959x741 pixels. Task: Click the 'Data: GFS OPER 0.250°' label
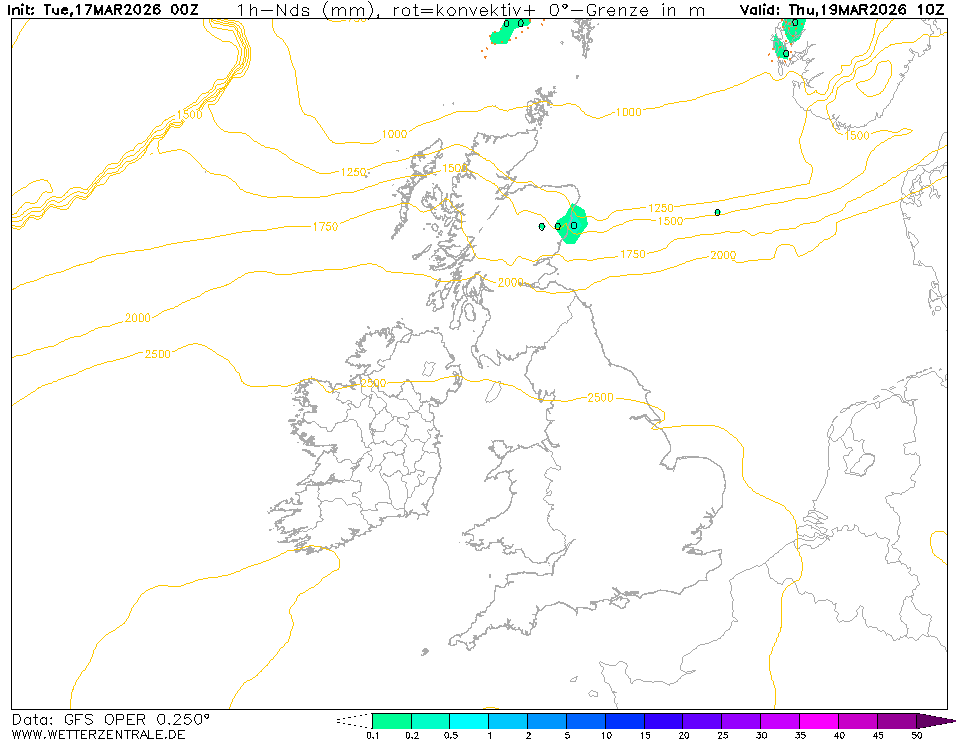111,719
